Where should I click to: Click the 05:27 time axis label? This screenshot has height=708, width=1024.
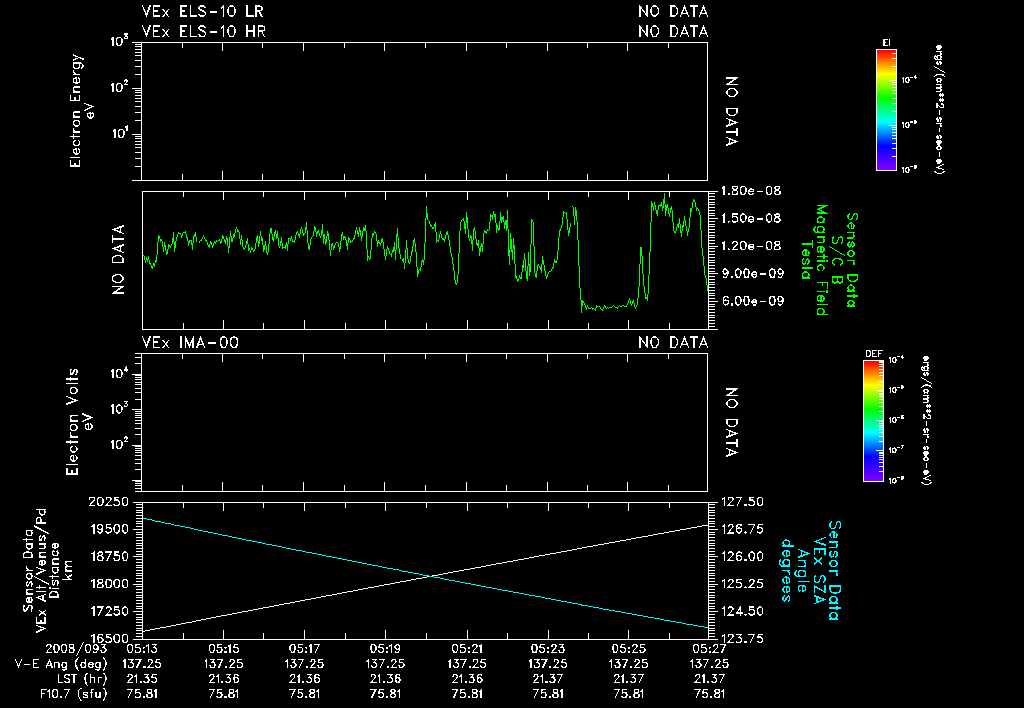(x=709, y=649)
